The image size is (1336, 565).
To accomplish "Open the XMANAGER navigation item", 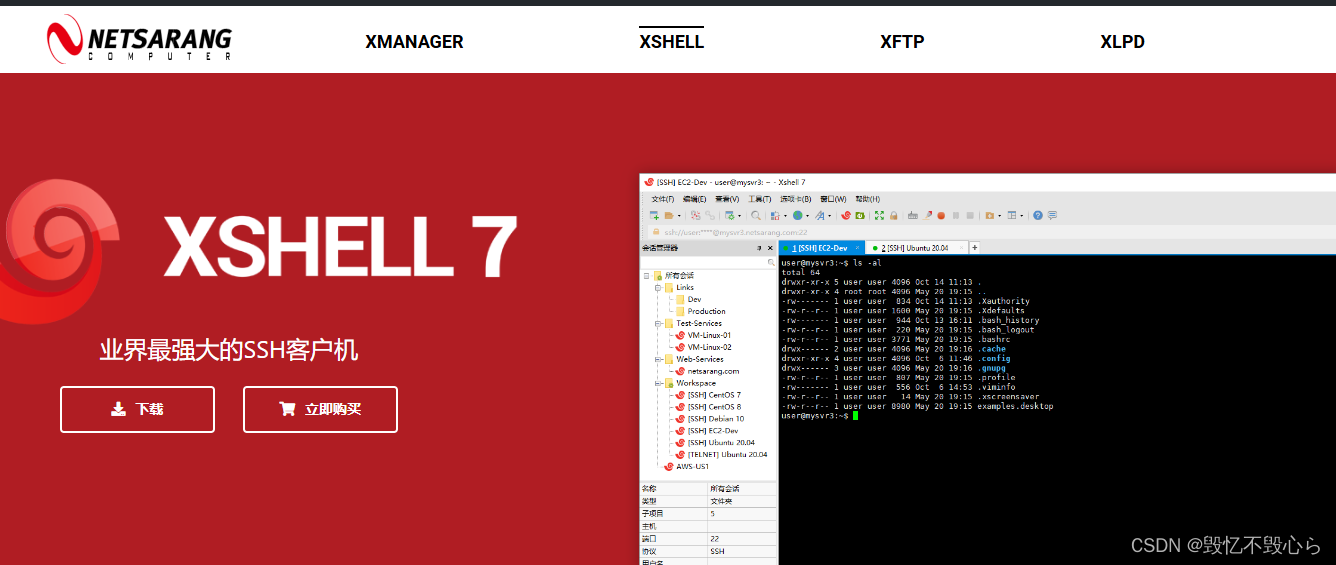I will 414,42.
